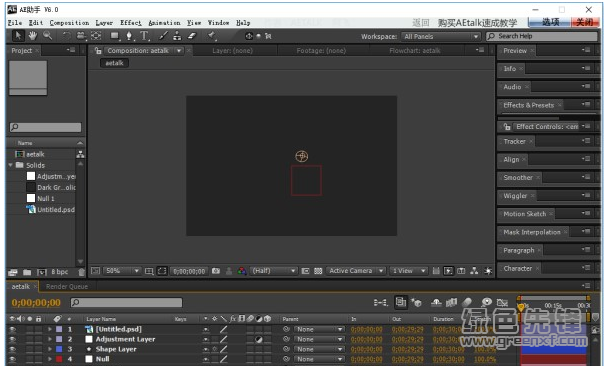The width and height of the screenshot is (609, 366).
Task: Click the timeline current time 0;00;00;00 display
Action: click(36, 302)
